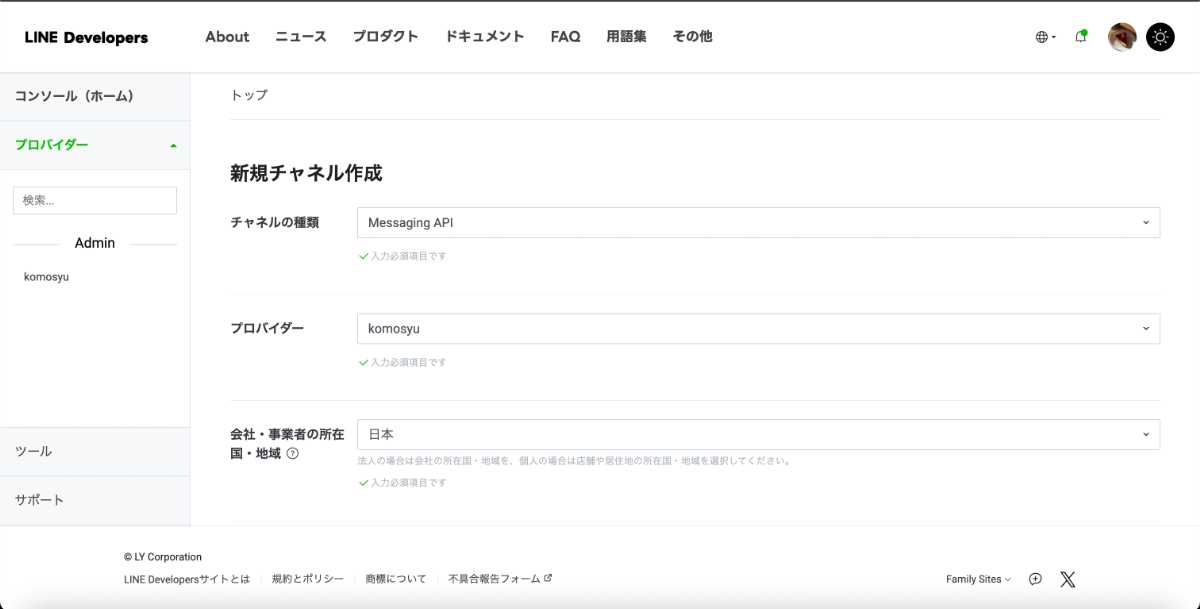Expand the ツール sidebar section

pos(95,452)
